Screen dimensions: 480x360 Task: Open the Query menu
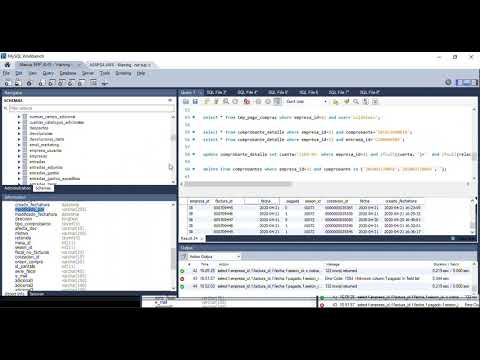[48, 73]
